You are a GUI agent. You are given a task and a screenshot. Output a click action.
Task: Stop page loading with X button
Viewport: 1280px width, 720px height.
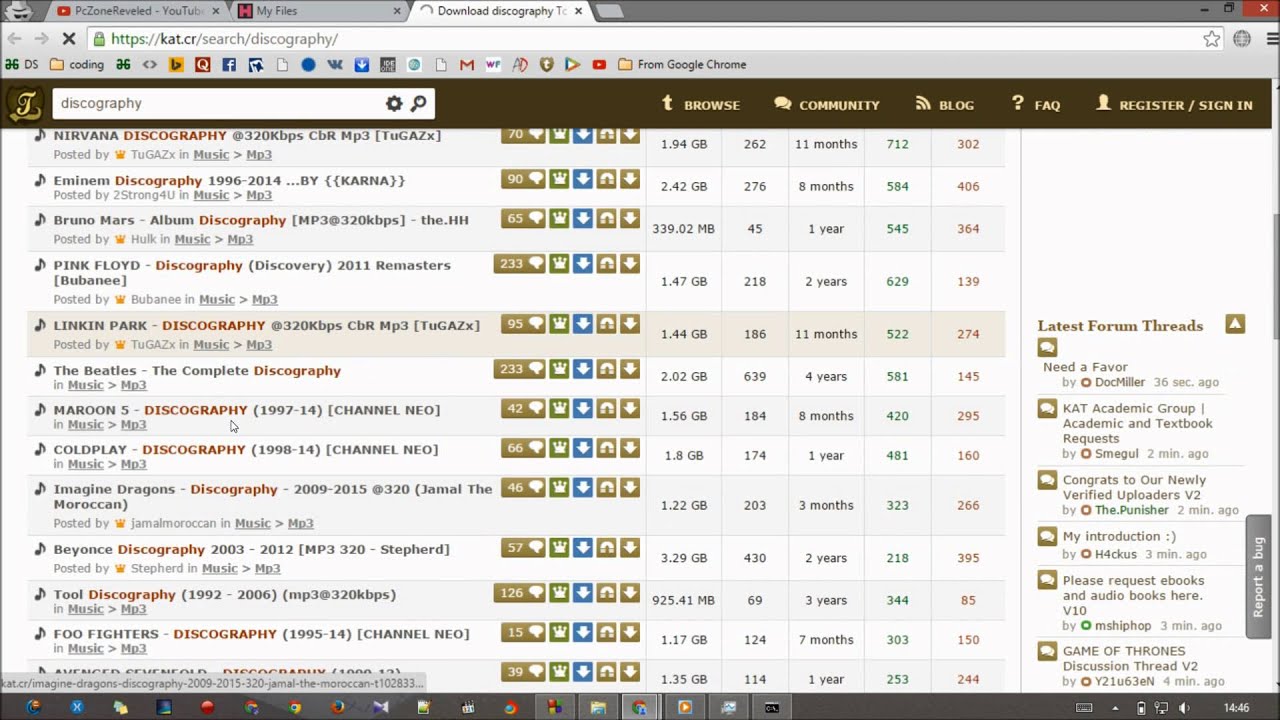click(71, 39)
